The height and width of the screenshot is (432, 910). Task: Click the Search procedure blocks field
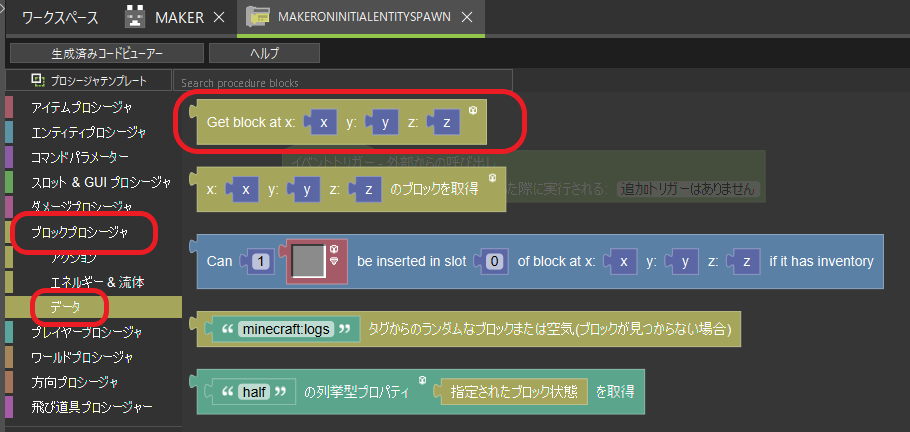[x=342, y=81]
